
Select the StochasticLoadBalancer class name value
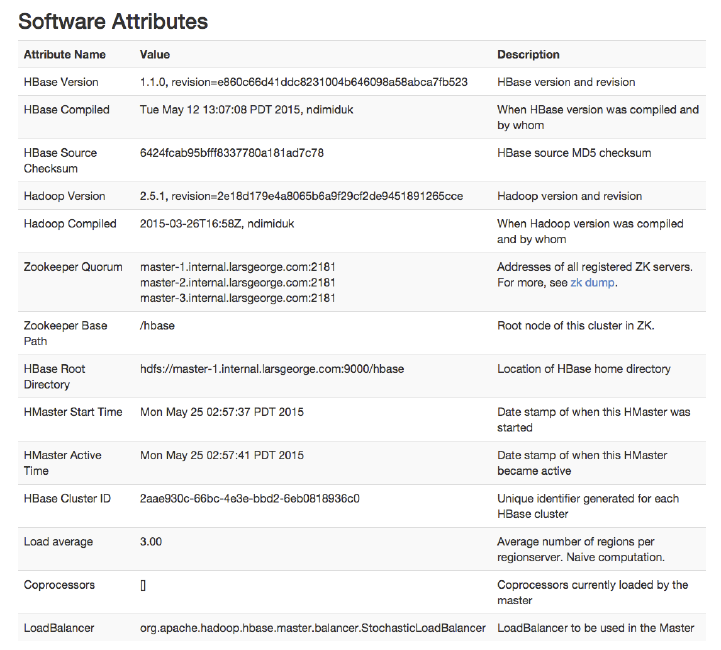tap(313, 628)
